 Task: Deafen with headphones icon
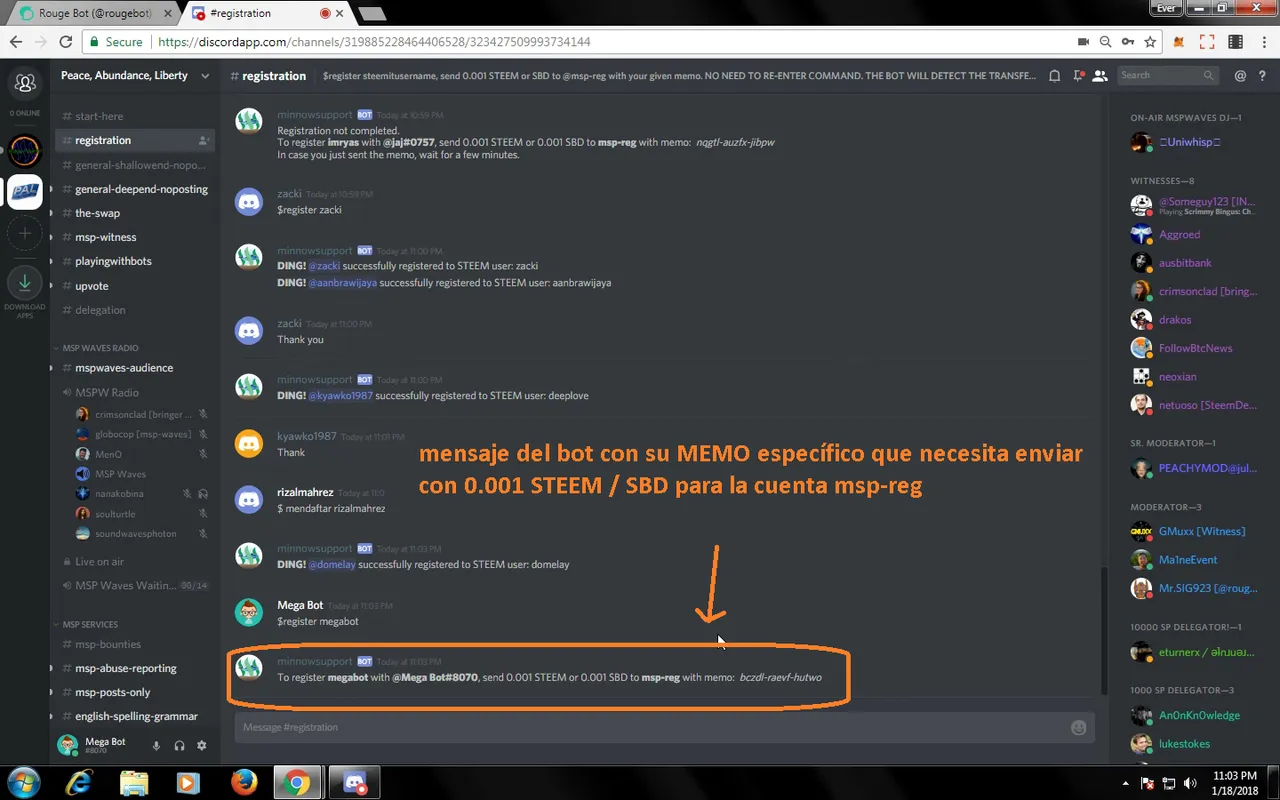pyautogui.click(x=179, y=746)
